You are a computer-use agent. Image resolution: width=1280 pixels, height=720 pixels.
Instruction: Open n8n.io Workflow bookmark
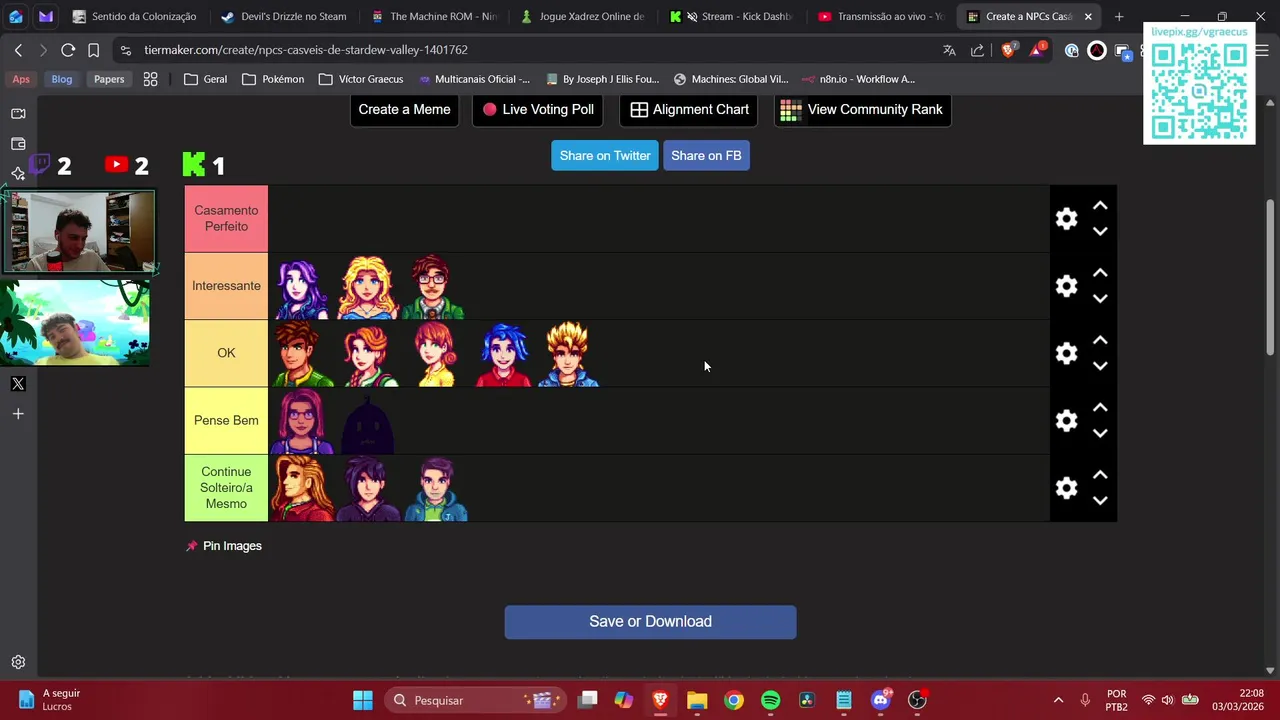[858, 79]
